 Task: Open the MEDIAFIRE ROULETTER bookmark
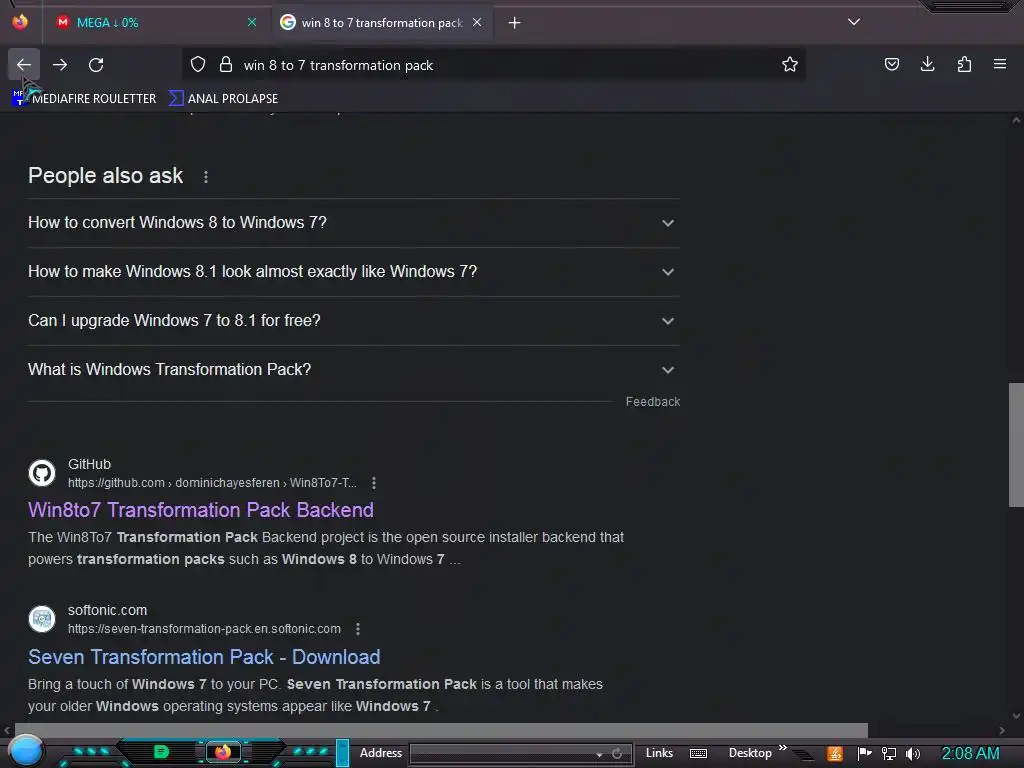85,99
